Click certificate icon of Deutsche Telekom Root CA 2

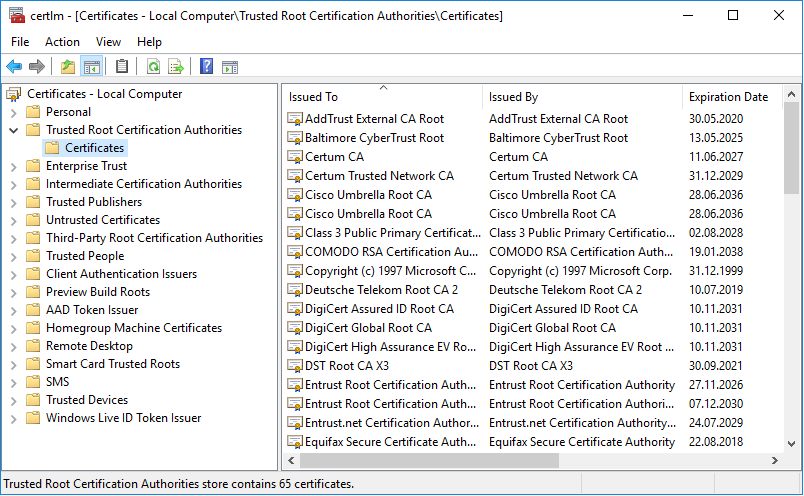294,290
